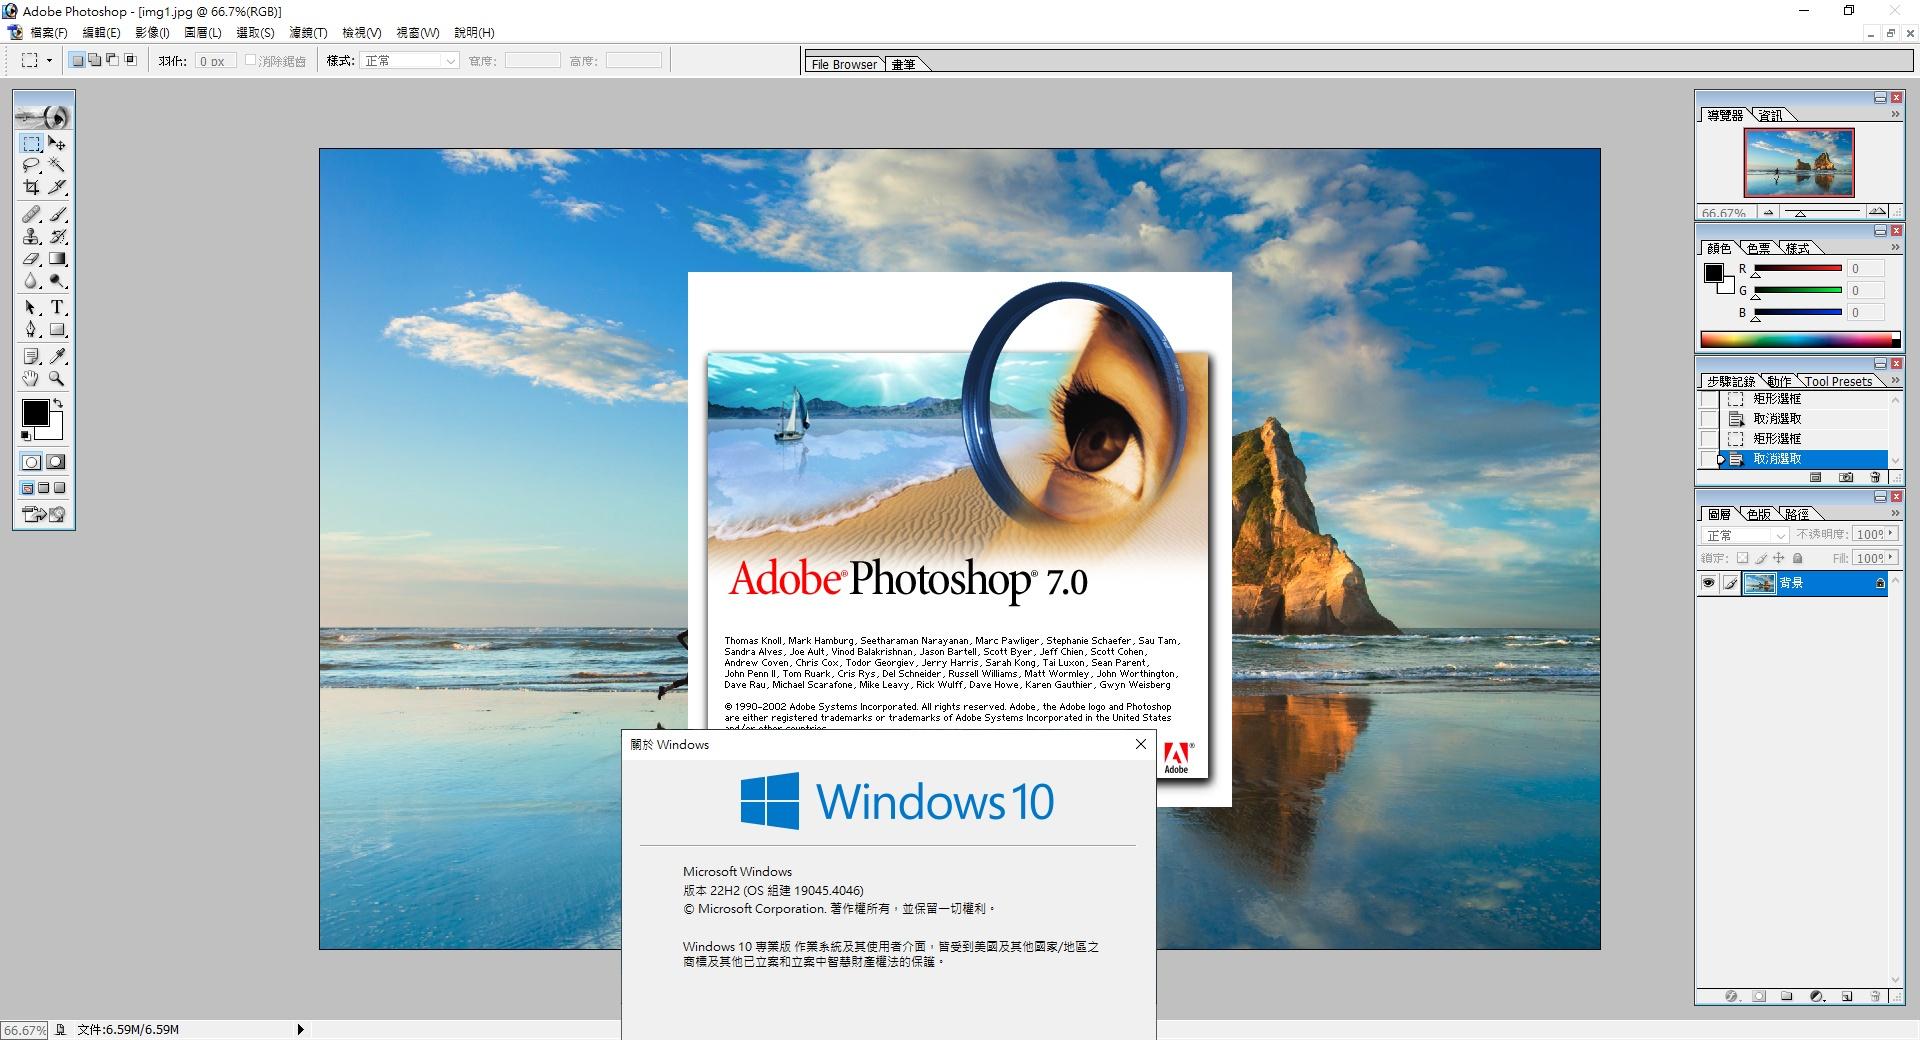Select the Slice tool
The width and height of the screenshot is (1920, 1040).
tap(57, 187)
